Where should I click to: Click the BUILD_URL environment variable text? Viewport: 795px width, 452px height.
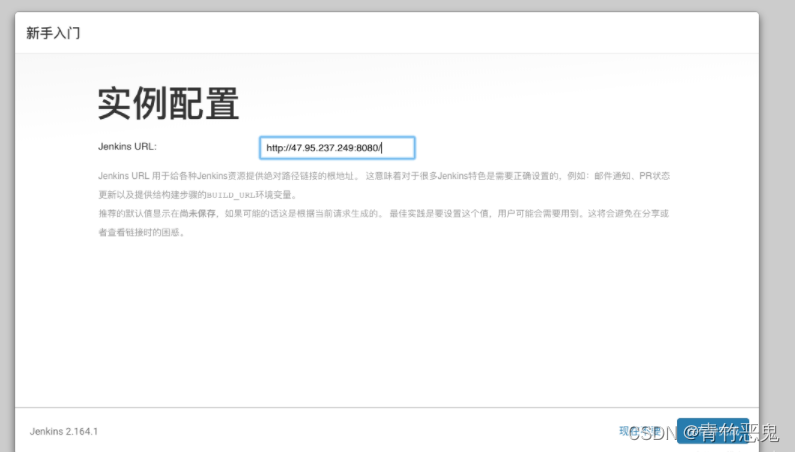(x=231, y=195)
